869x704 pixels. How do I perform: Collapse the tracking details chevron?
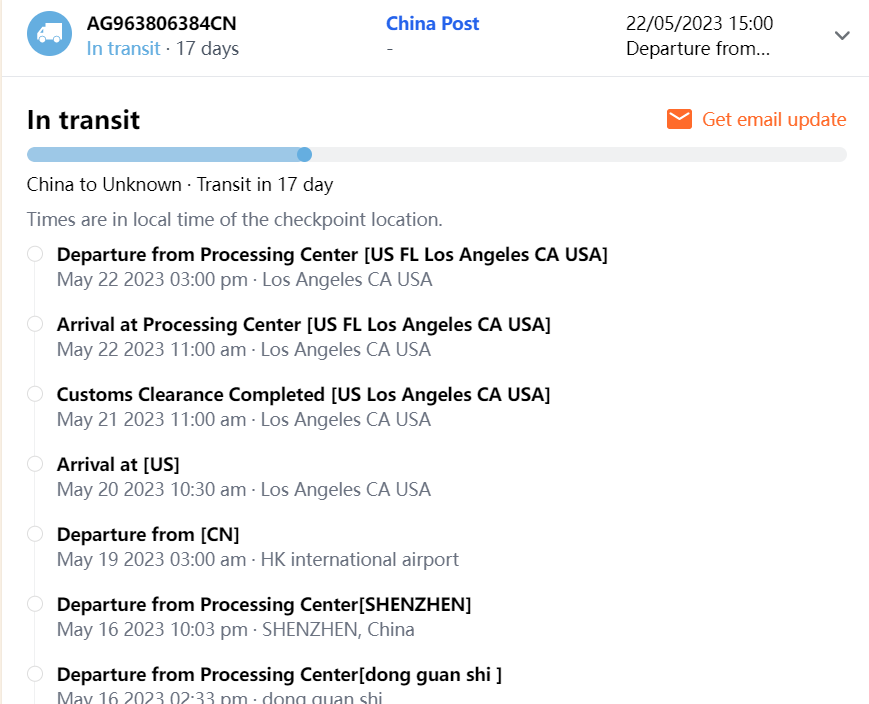(842, 36)
